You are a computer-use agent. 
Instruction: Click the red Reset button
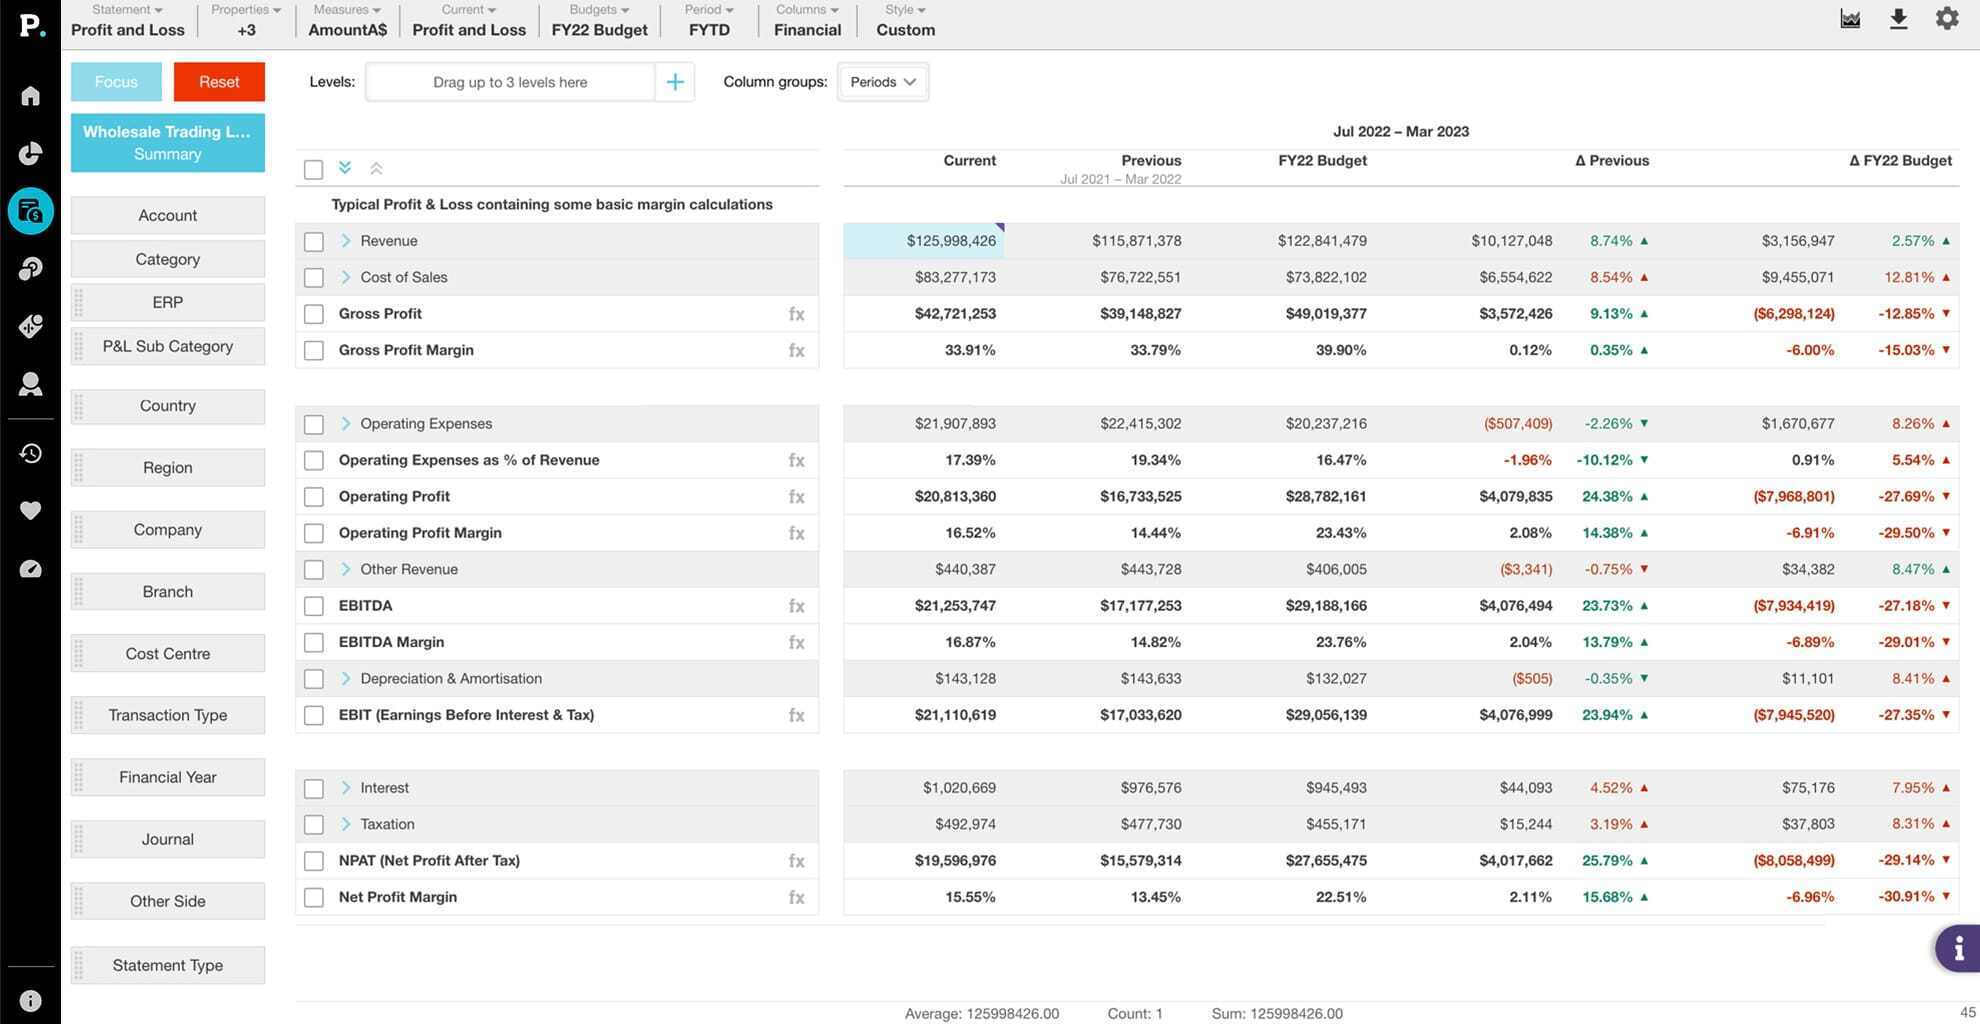(219, 82)
